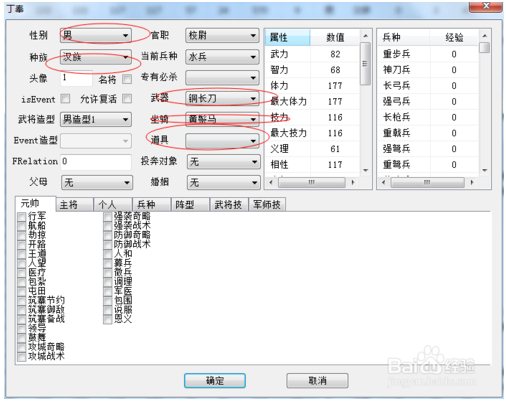Image resolution: width=506 pixels, height=403 pixels.
Task: Open the 父母 dropdown
Action: [97, 182]
